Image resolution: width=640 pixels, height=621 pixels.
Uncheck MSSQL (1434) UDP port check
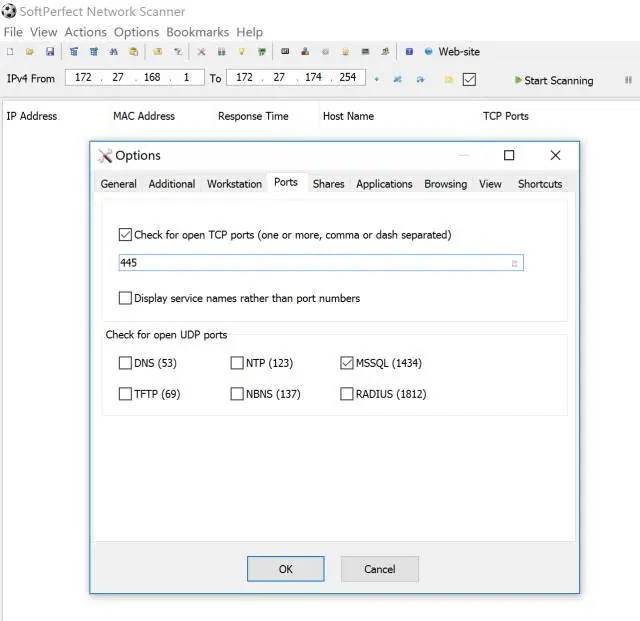[x=347, y=363]
